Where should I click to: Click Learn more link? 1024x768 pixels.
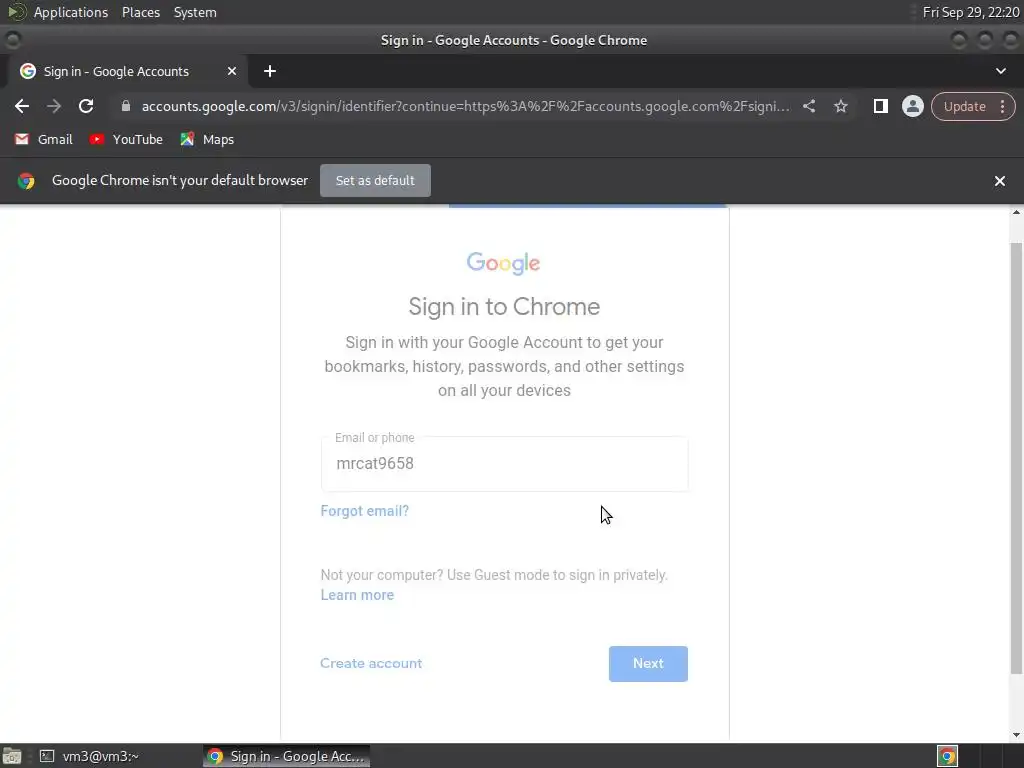pyautogui.click(x=357, y=595)
